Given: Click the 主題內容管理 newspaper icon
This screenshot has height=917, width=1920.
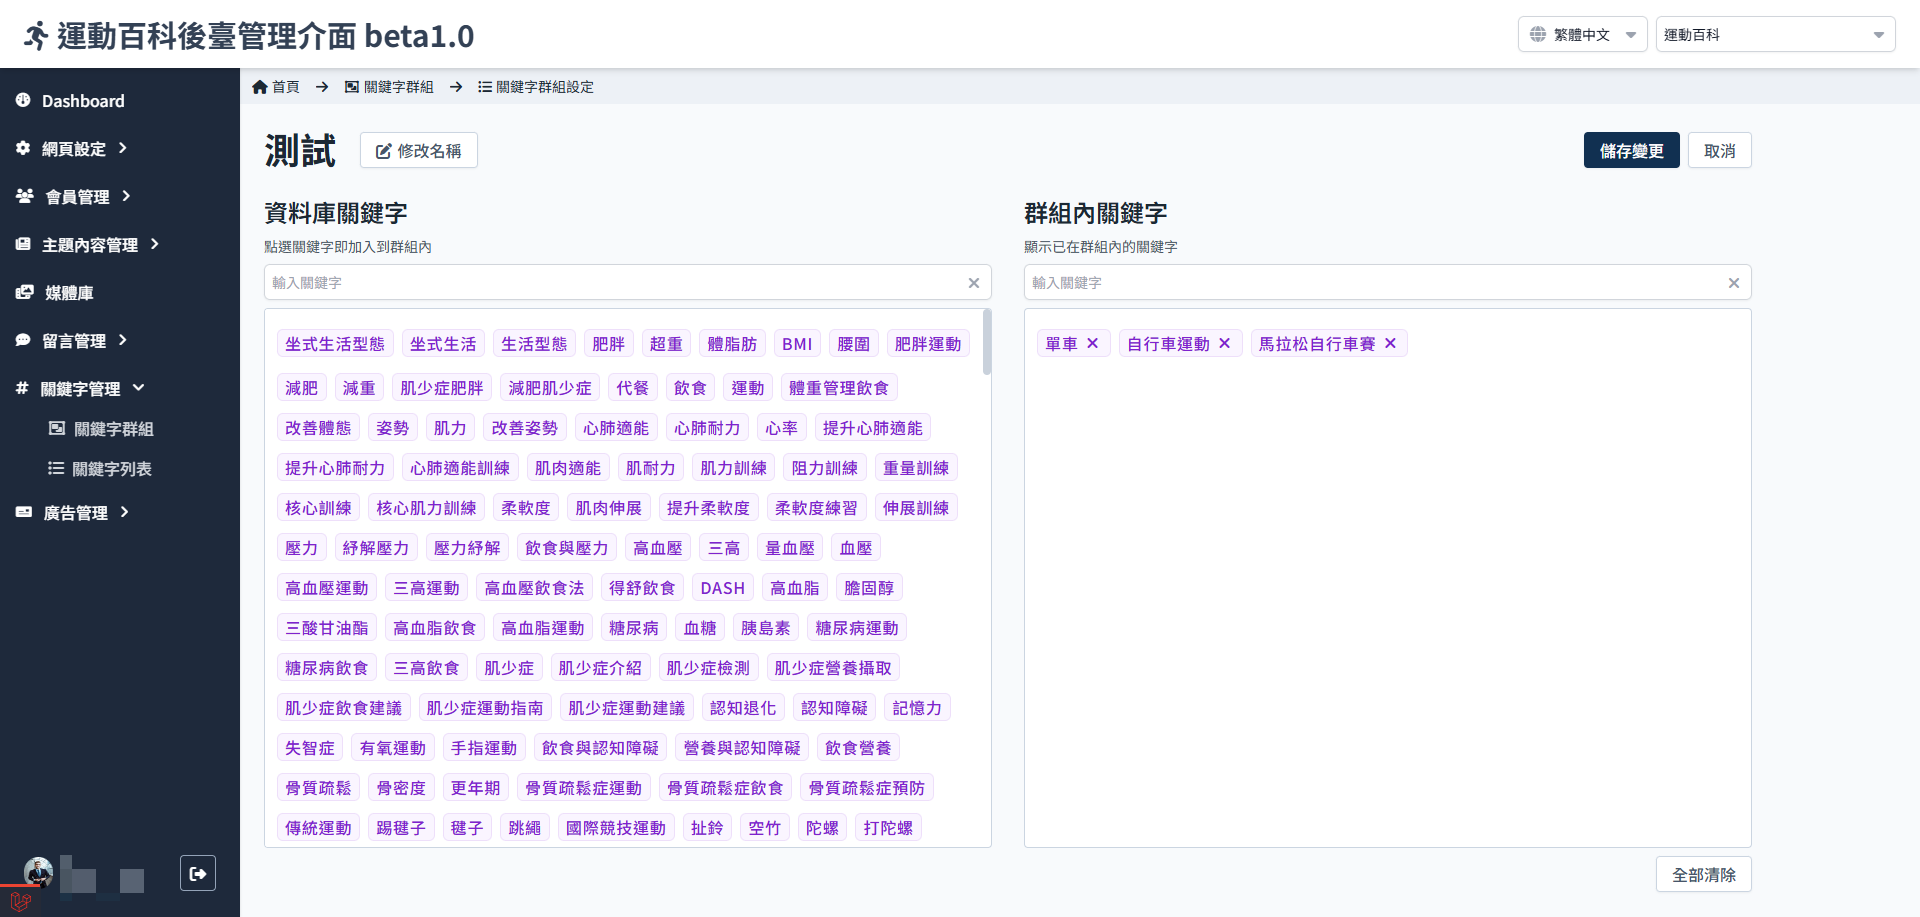Looking at the screenshot, I should pos(23,244).
